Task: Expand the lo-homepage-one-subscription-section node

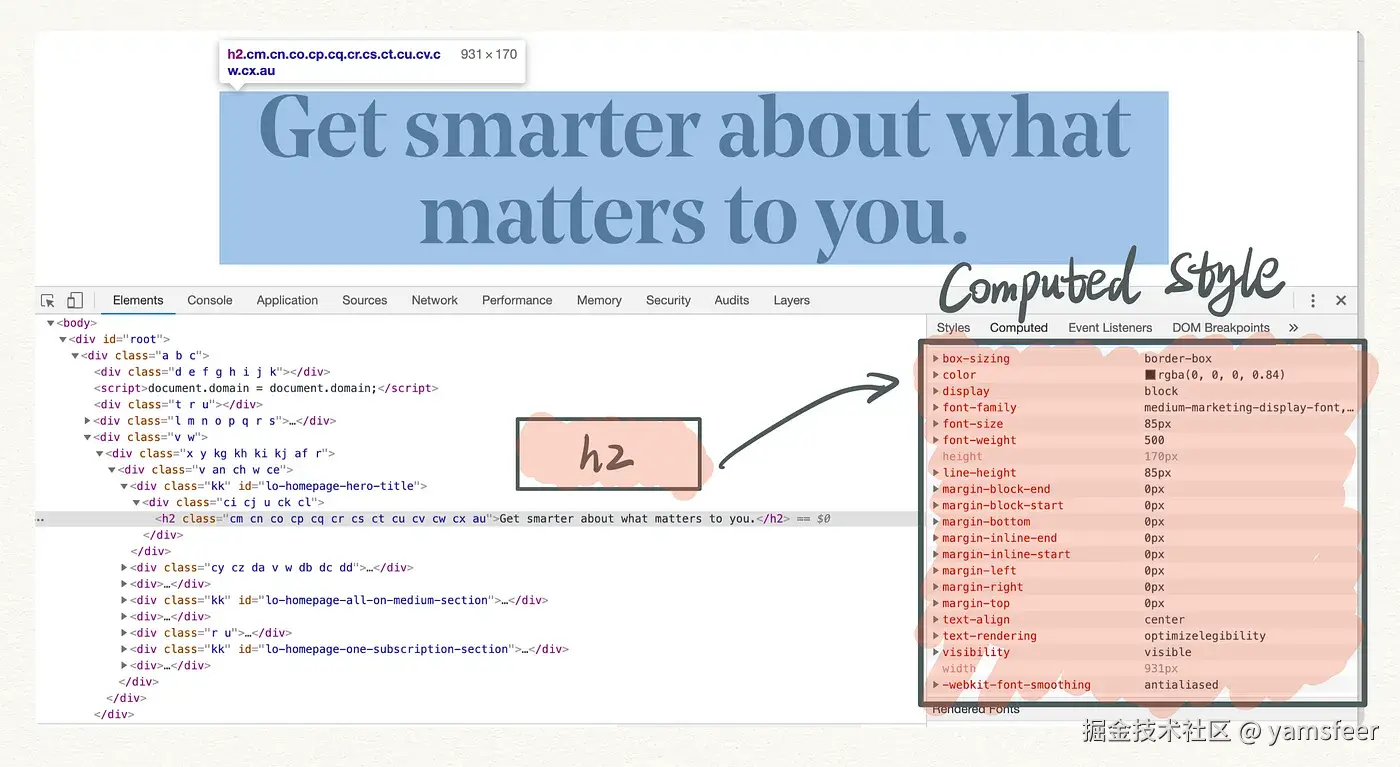Action: (x=124, y=649)
